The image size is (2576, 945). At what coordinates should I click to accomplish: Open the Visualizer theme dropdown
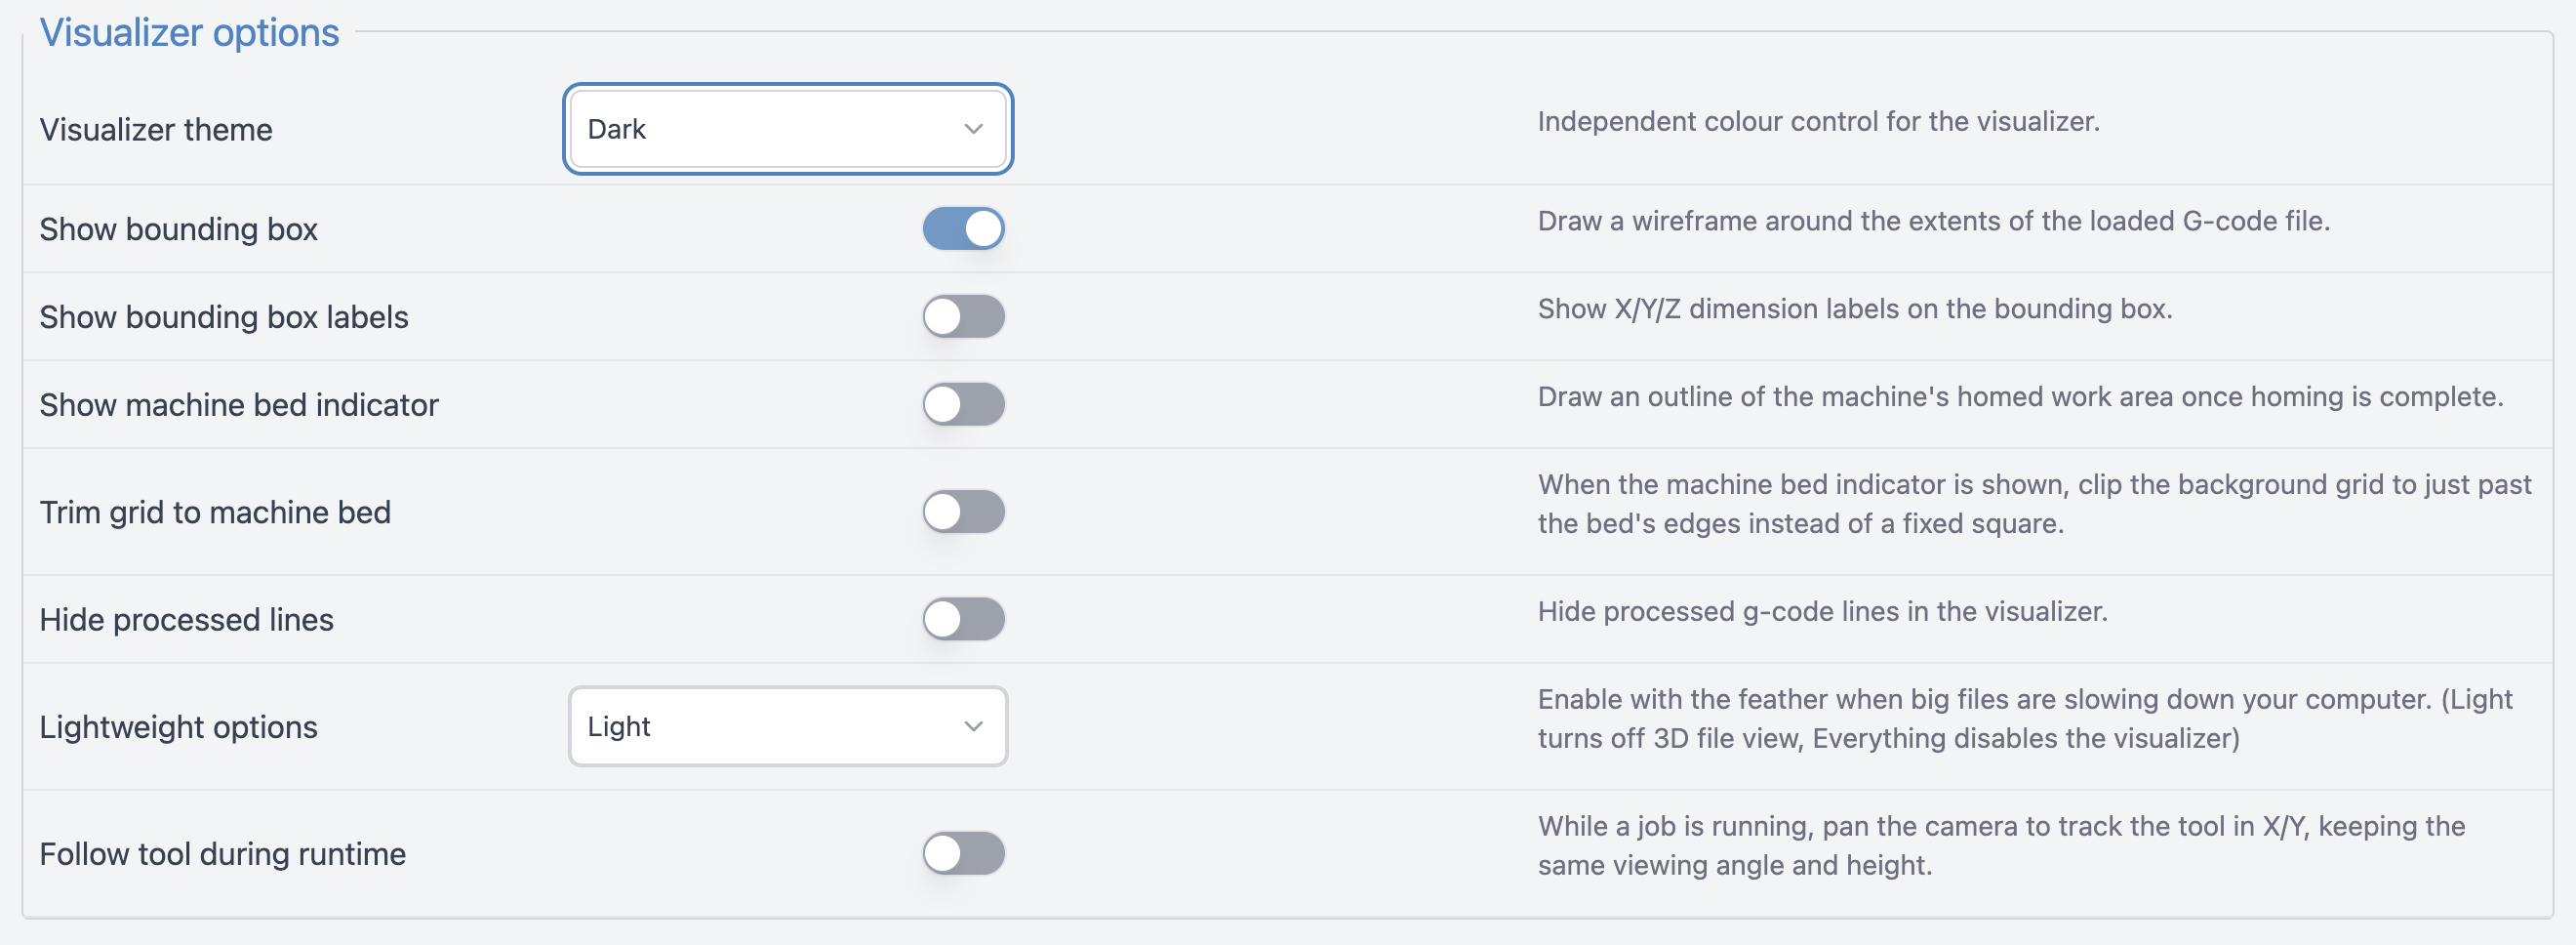click(788, 129)
